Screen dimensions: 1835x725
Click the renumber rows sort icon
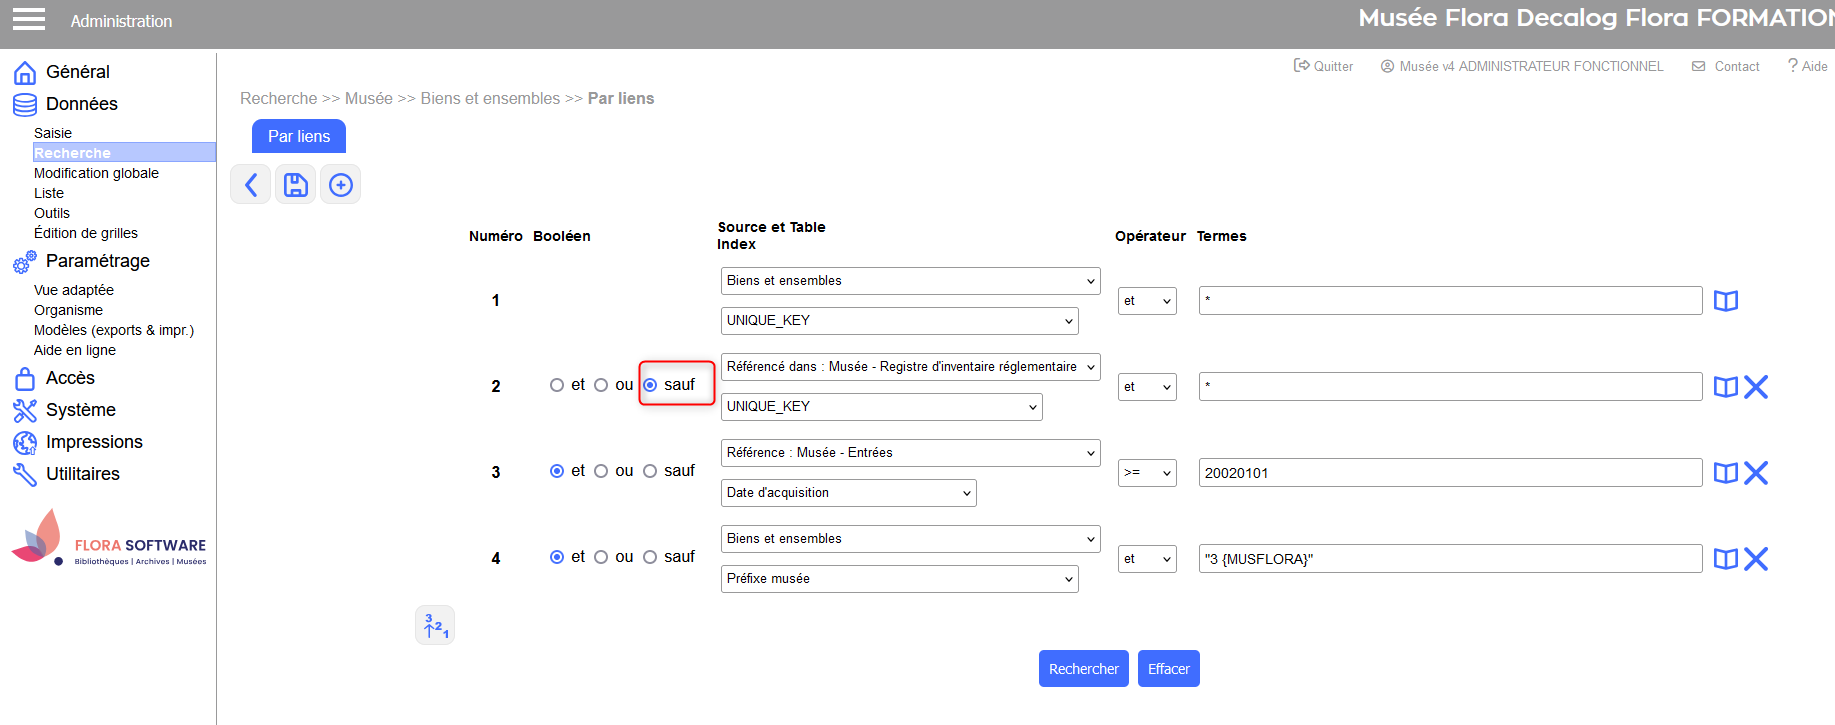point(435,626)
